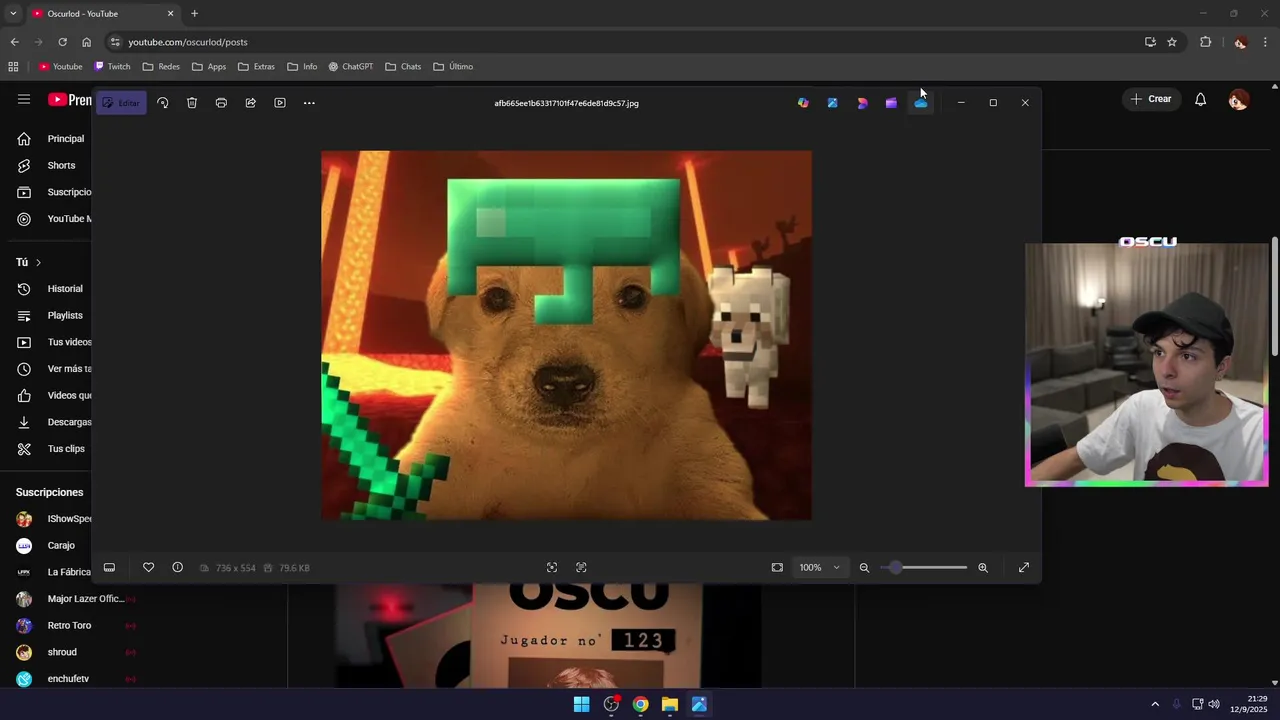Screen dimensions: 1280x720
Task: Open the ChatGPT bookmark
Action: click(x=350, y=67)
